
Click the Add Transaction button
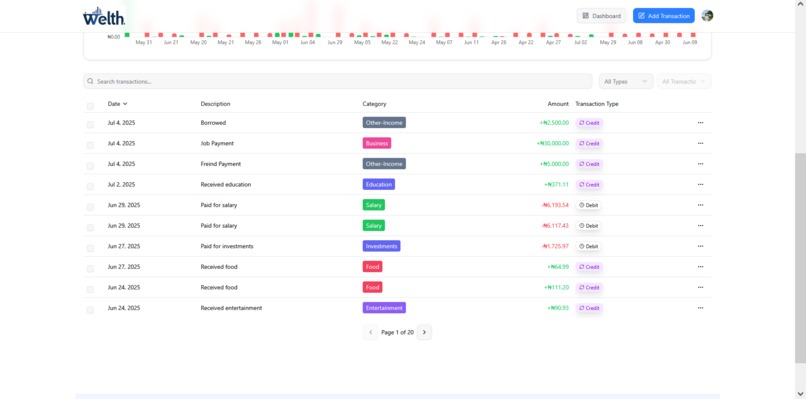pyautogui.click(x=664, y=16)
